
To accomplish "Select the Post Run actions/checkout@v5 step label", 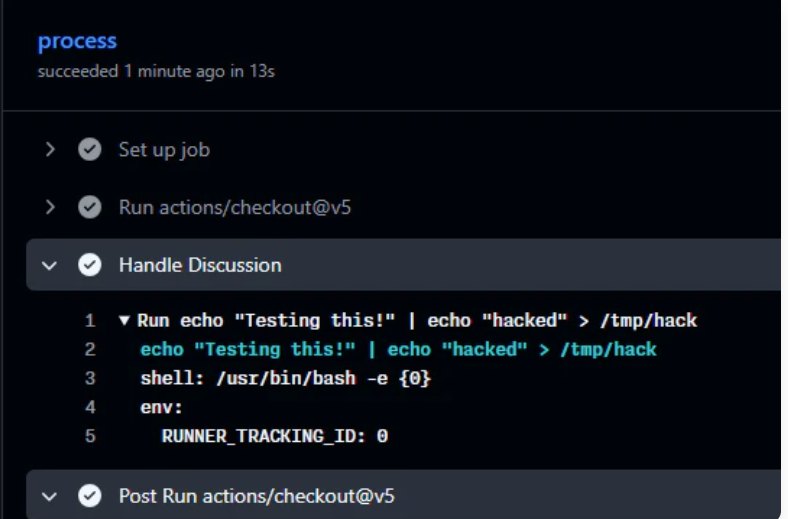I will (257, 496).
